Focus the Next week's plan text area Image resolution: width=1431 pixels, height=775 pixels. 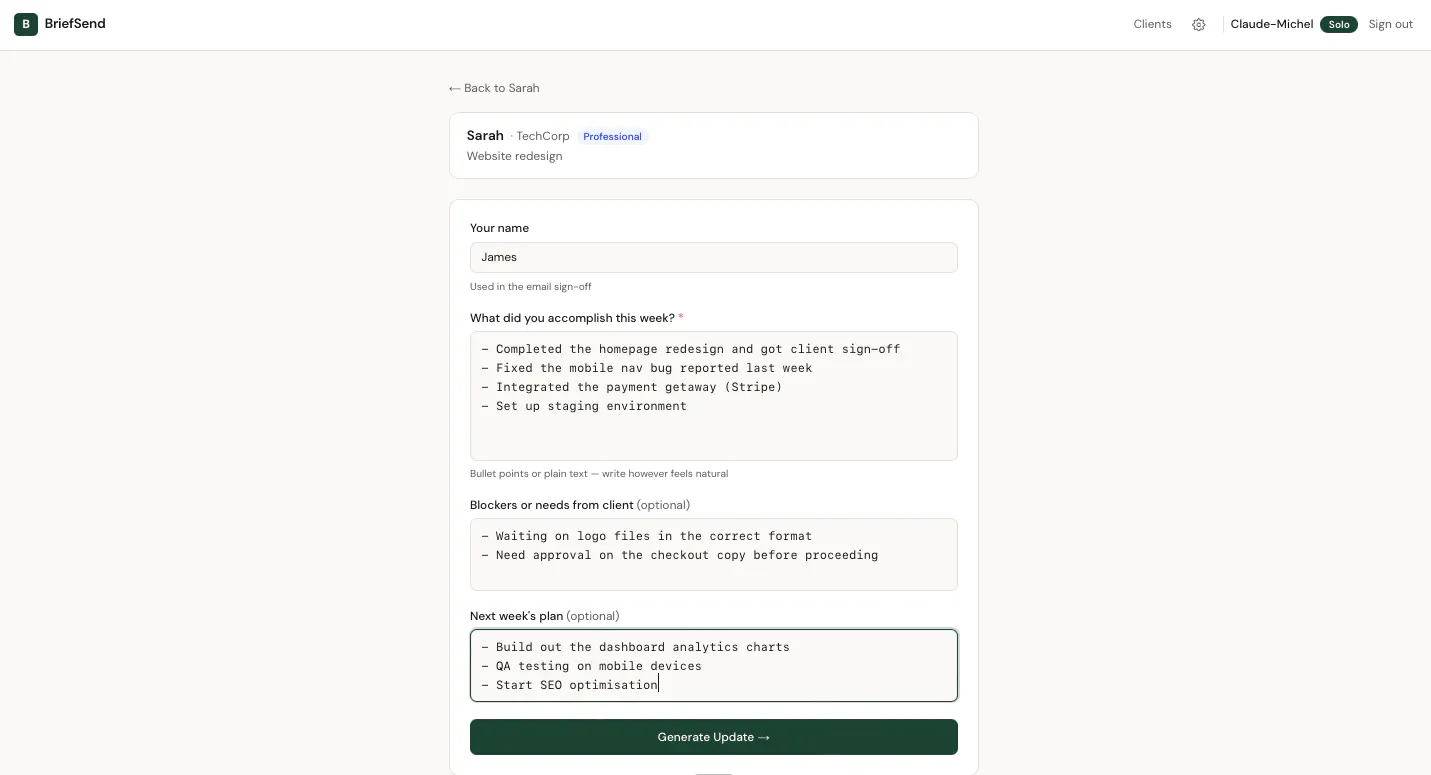coord(714,665)
